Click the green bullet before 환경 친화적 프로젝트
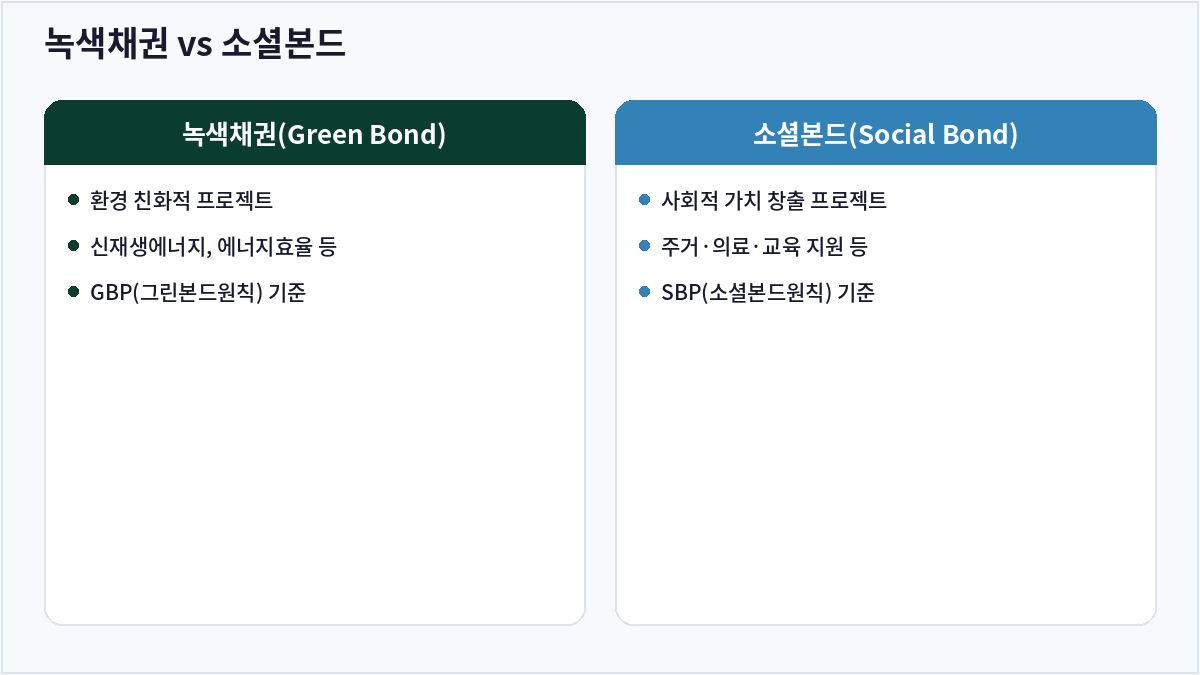This screenshot has width=1200, height=675. click(x=73, y=200)
